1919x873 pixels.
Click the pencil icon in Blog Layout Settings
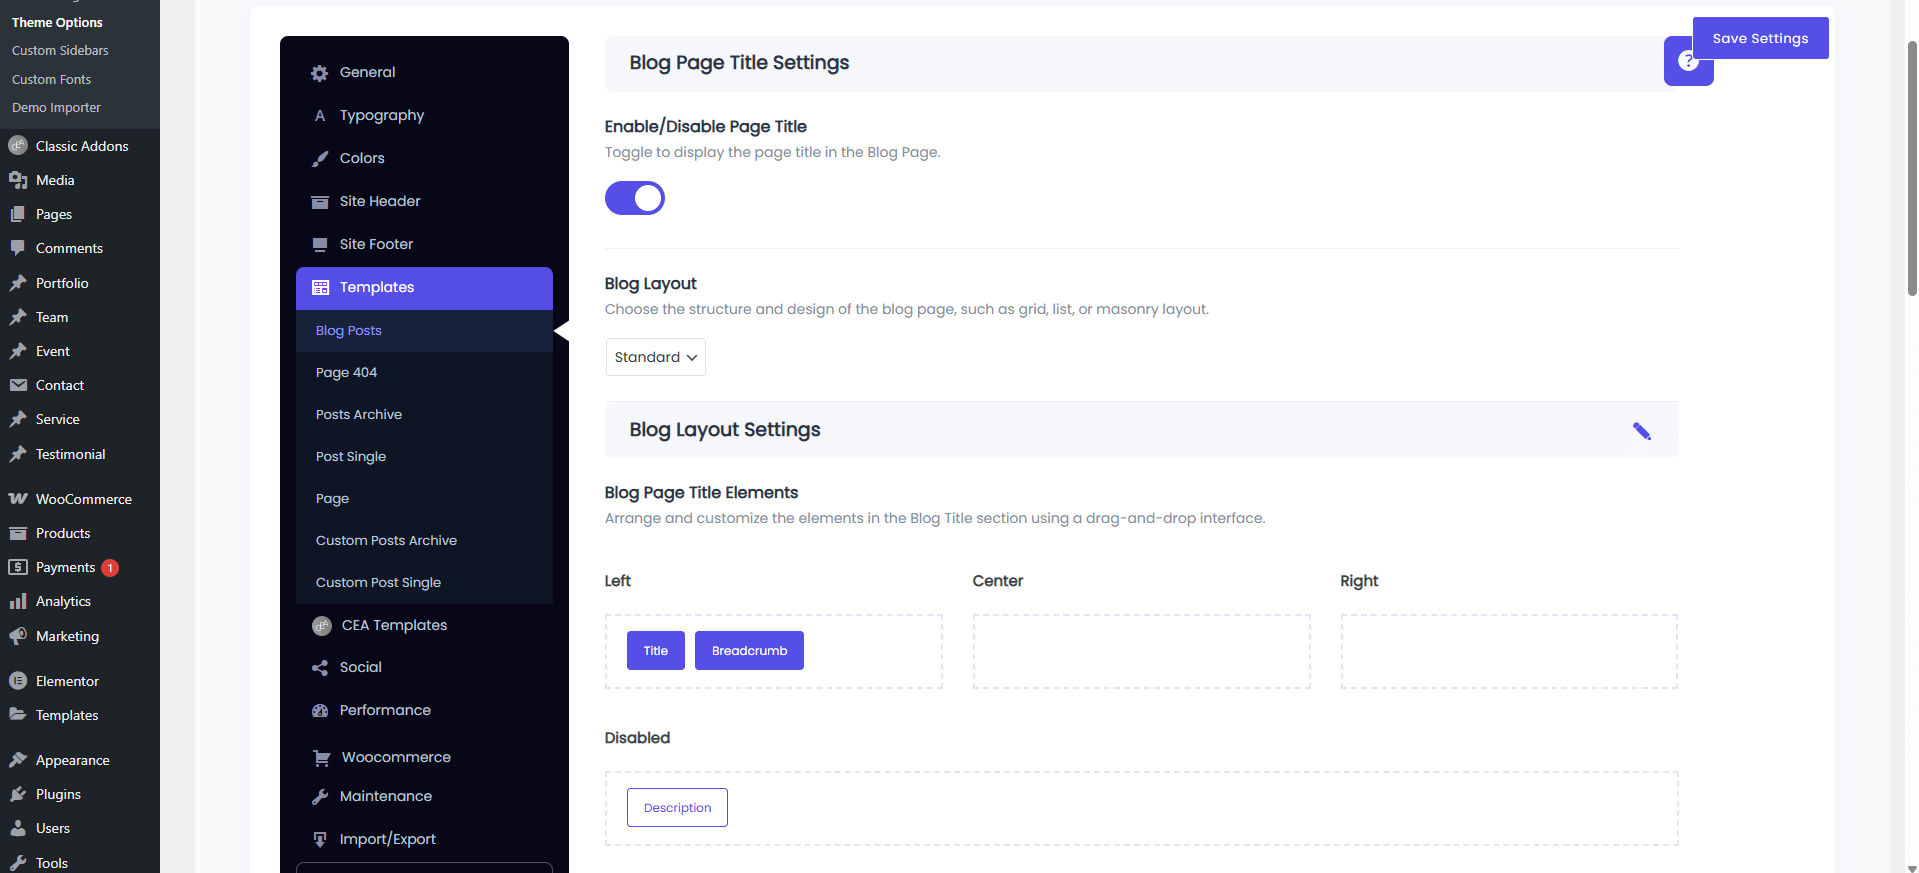[x=1641, y=431]
